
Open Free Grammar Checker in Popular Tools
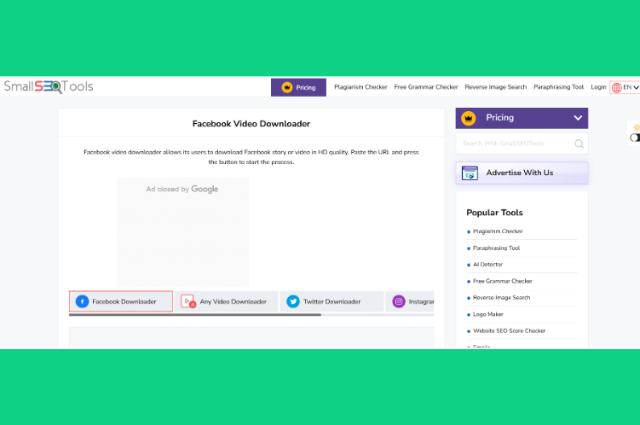coord(502,281)
